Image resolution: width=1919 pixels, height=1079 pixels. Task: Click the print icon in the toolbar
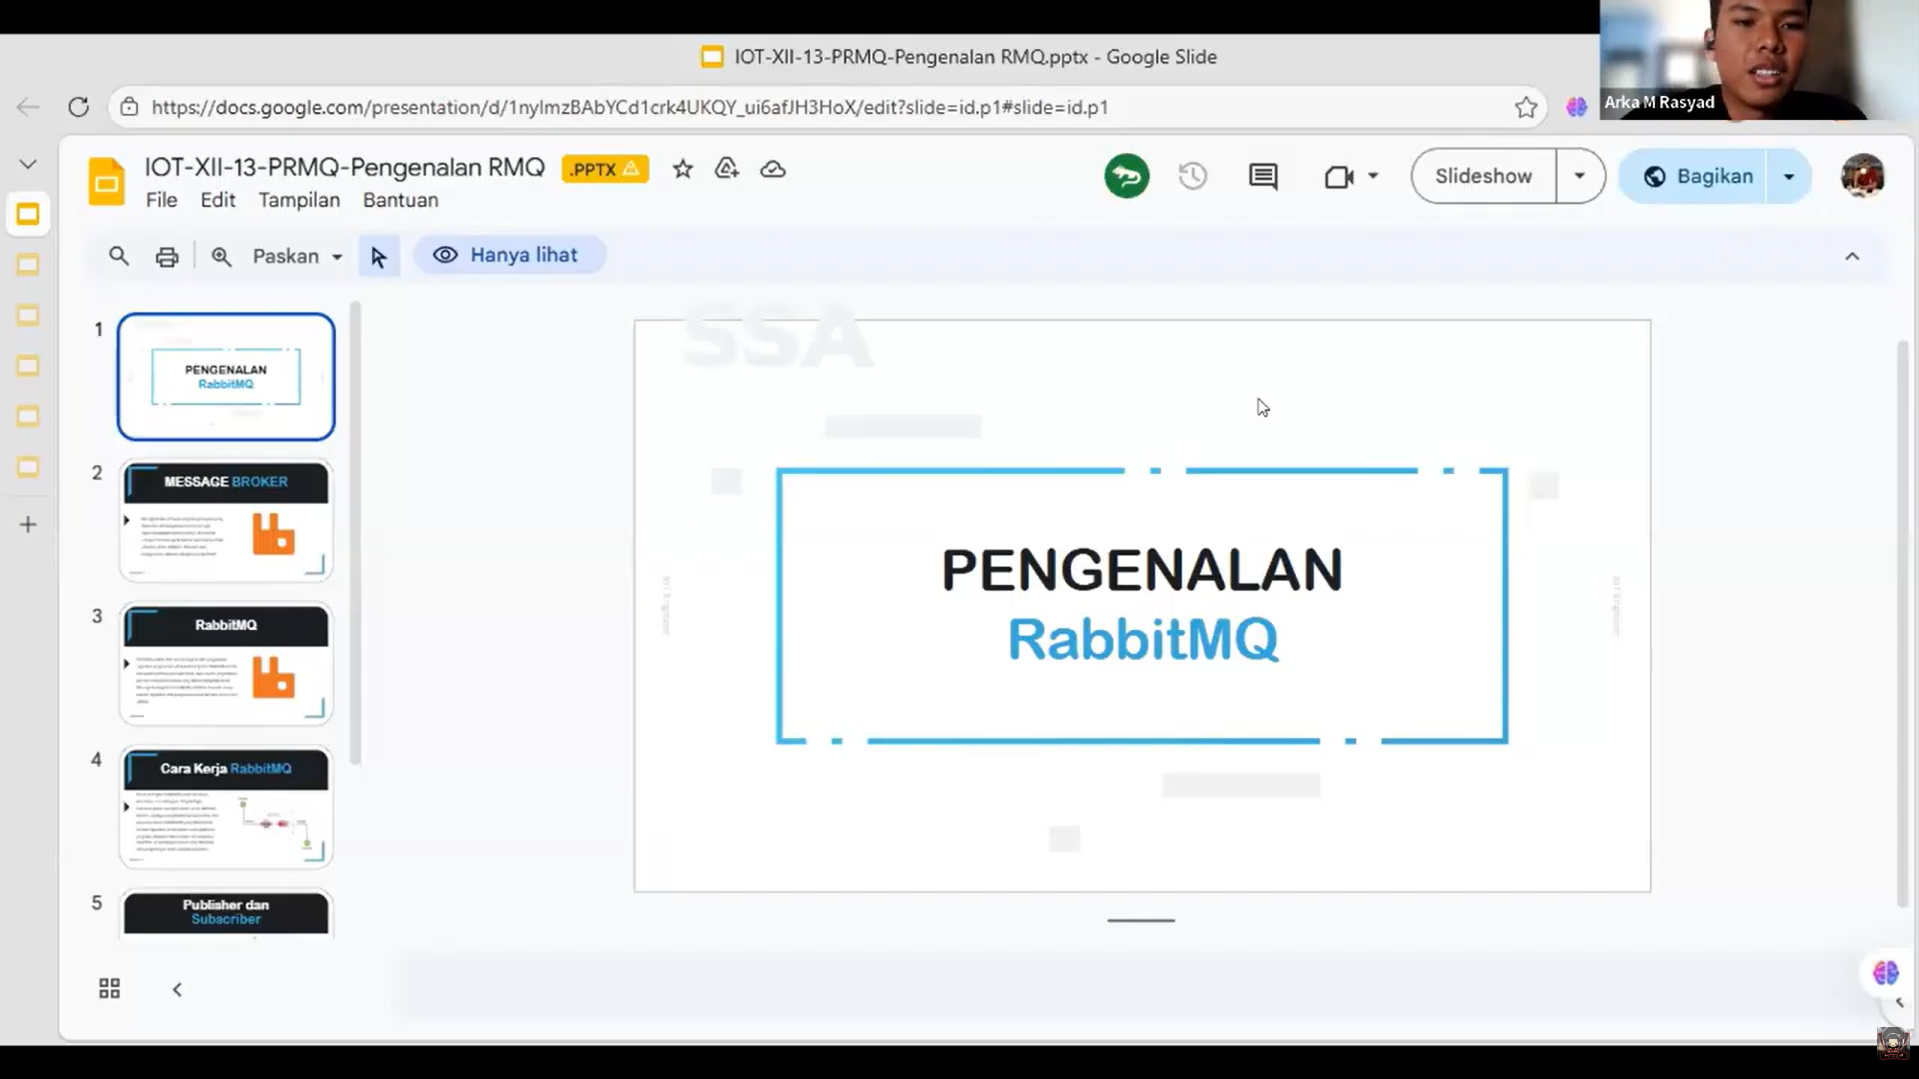pyautogui.click(x=166, y=257)
